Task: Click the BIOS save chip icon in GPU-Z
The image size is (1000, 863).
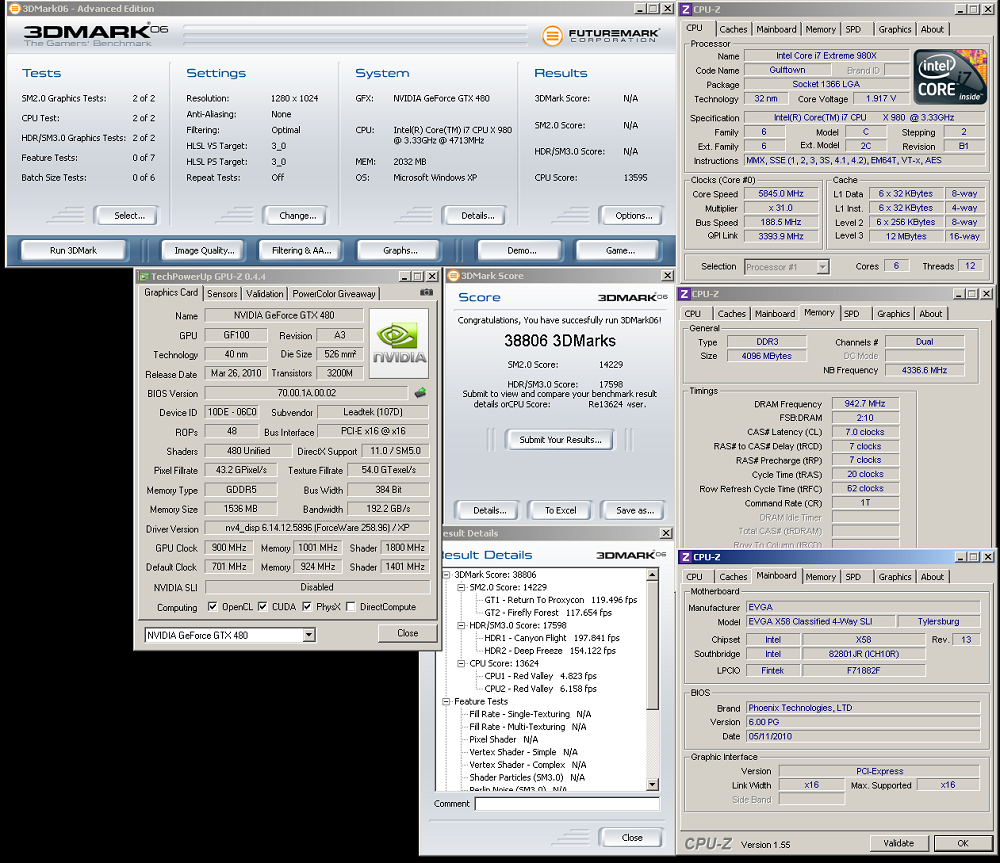Action: (x=420, y=393)
